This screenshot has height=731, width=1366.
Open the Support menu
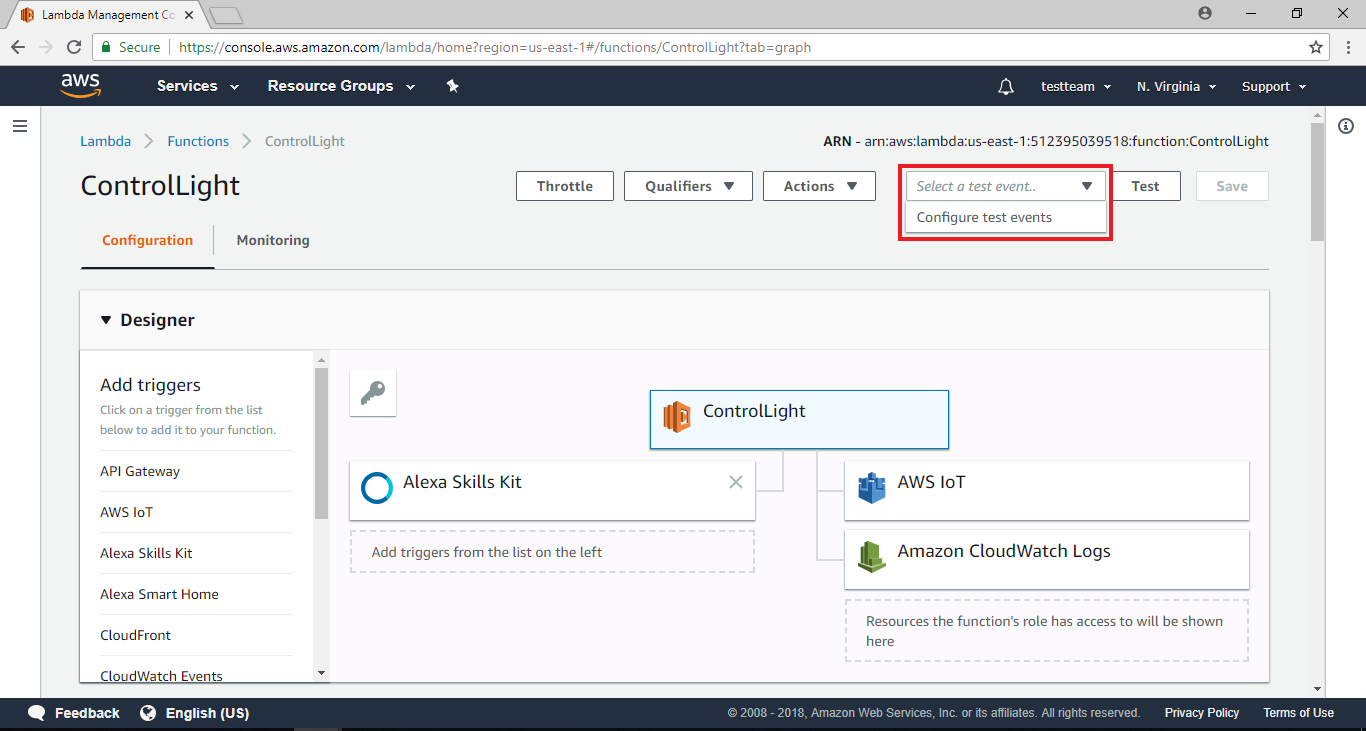(1274, 87)
